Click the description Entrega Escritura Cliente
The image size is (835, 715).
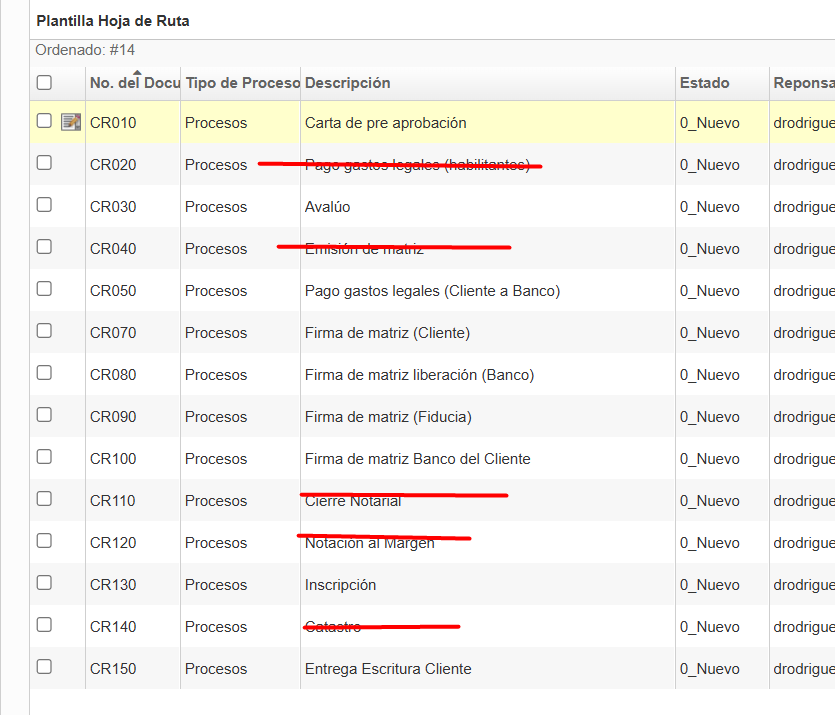point(388,669)
